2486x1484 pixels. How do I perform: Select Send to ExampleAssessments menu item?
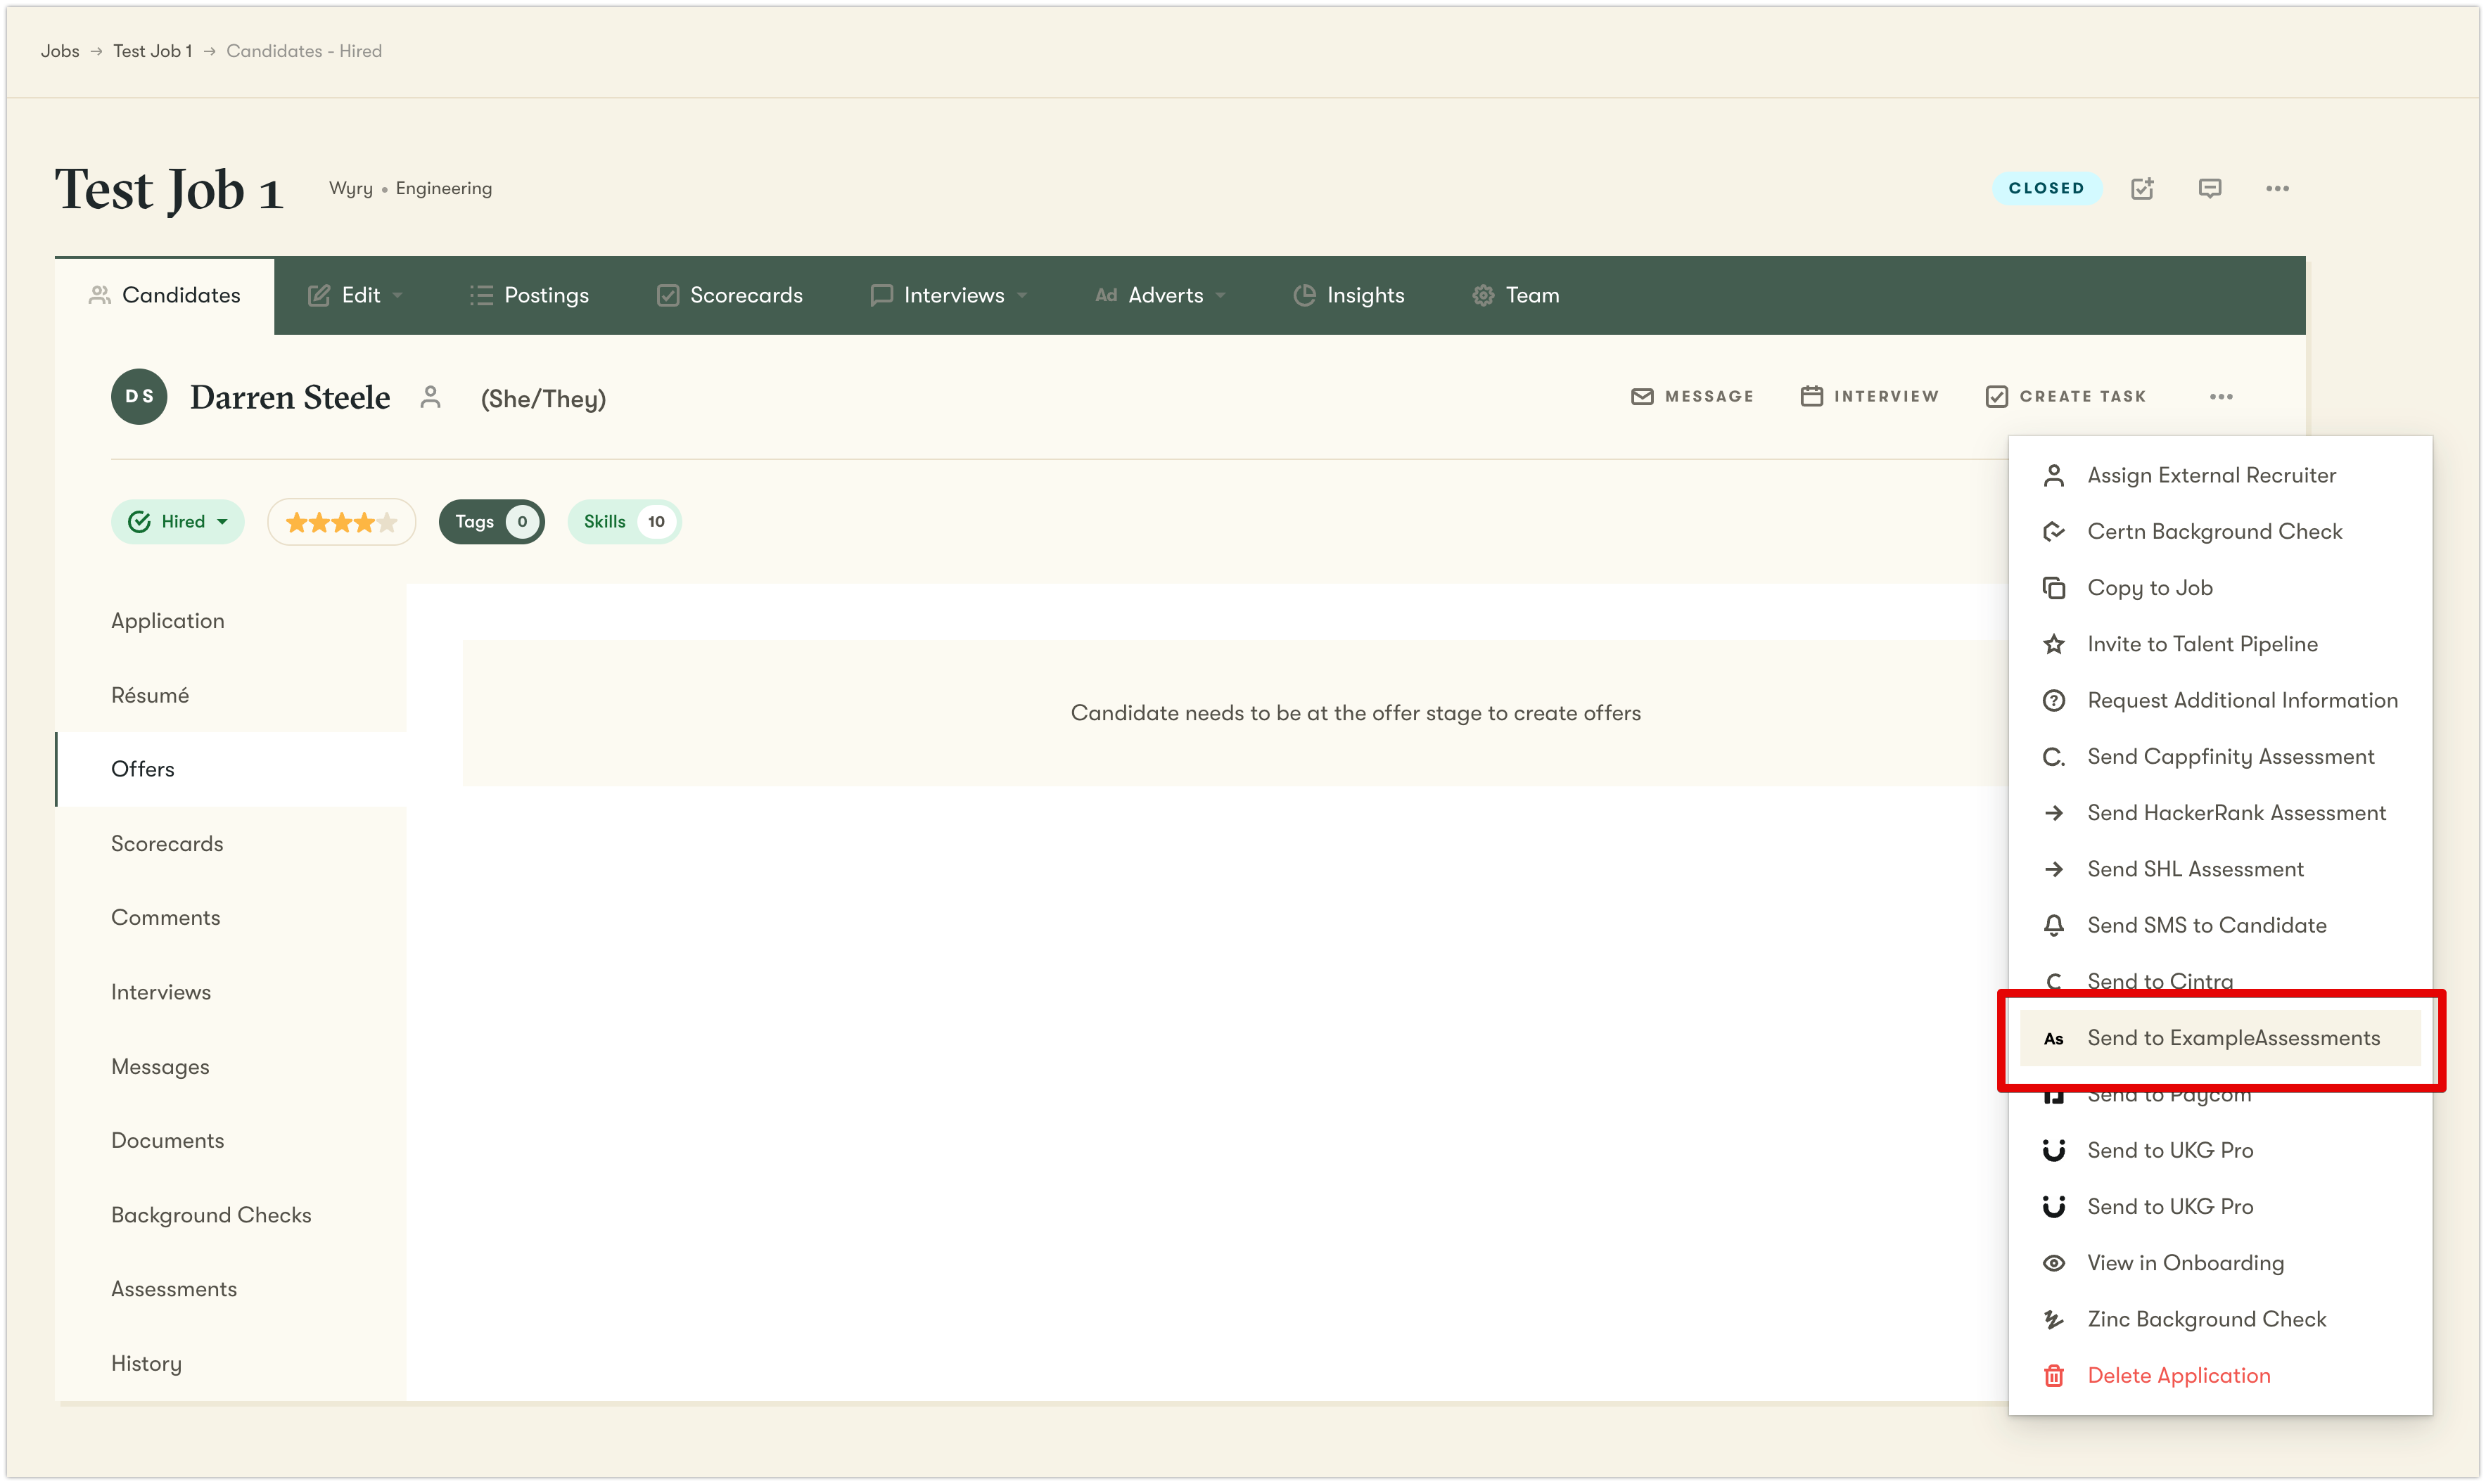tap(2233, 1038)
